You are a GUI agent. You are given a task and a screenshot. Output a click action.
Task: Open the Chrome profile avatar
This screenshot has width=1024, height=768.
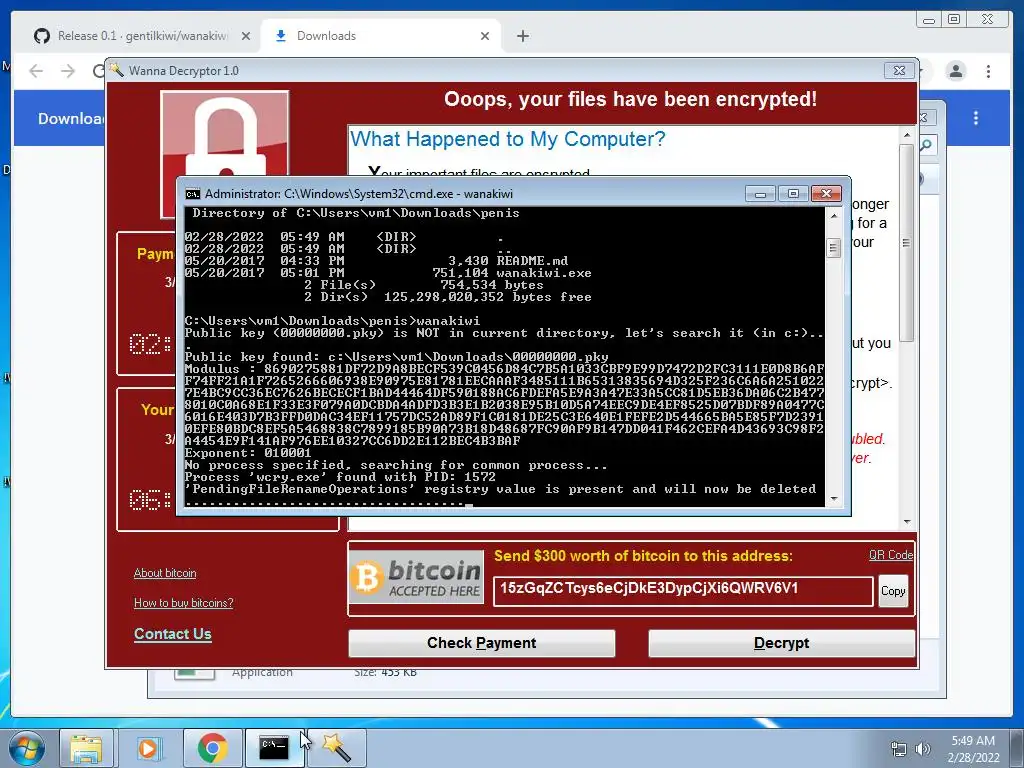tap(955, 71)
